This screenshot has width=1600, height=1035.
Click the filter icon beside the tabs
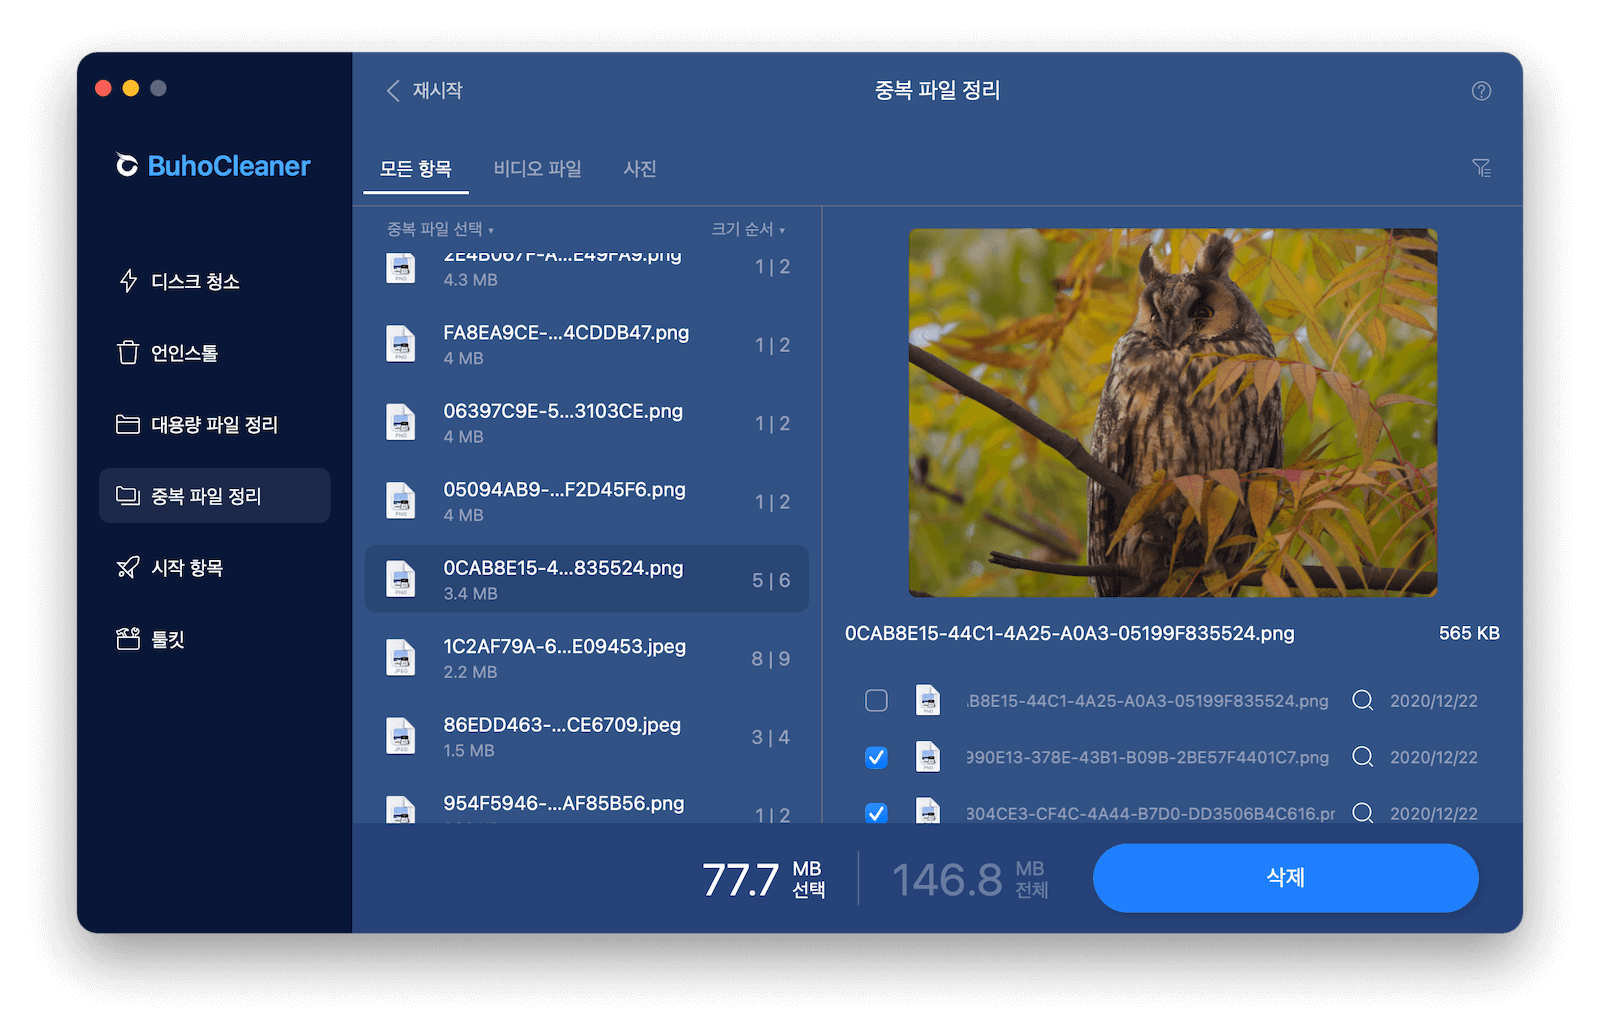click(1481, 168)
